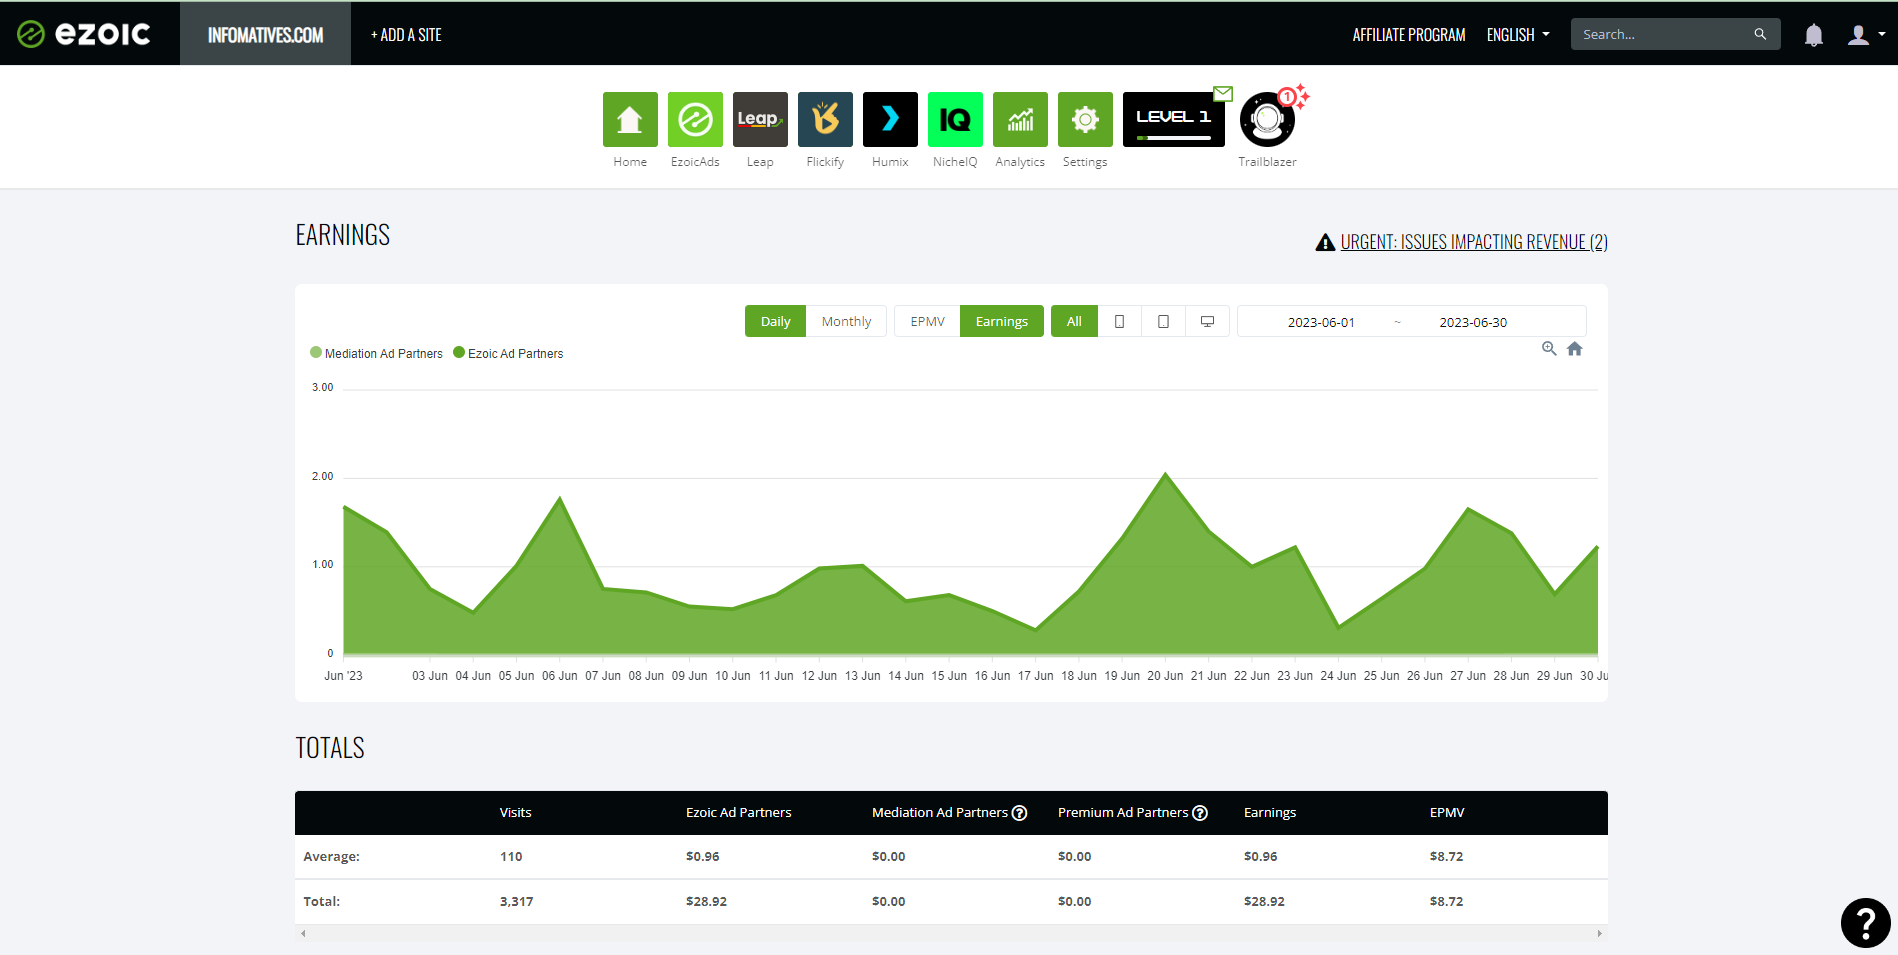Click the Earnings column header
1898x955 pixels.
[x=1270, y=813]
